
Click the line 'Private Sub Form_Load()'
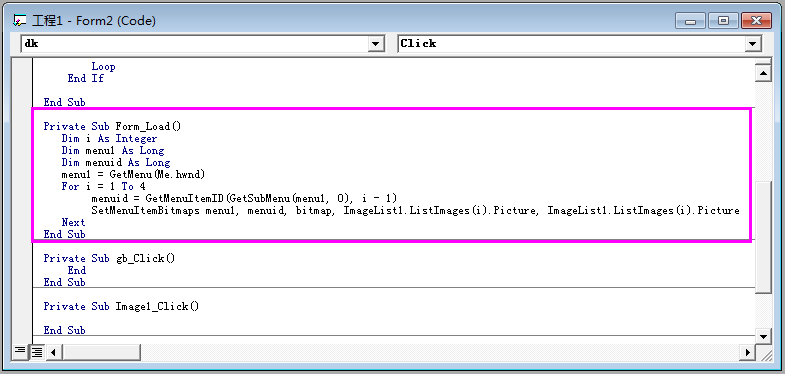pyautogui.click(x=112, y=126)
